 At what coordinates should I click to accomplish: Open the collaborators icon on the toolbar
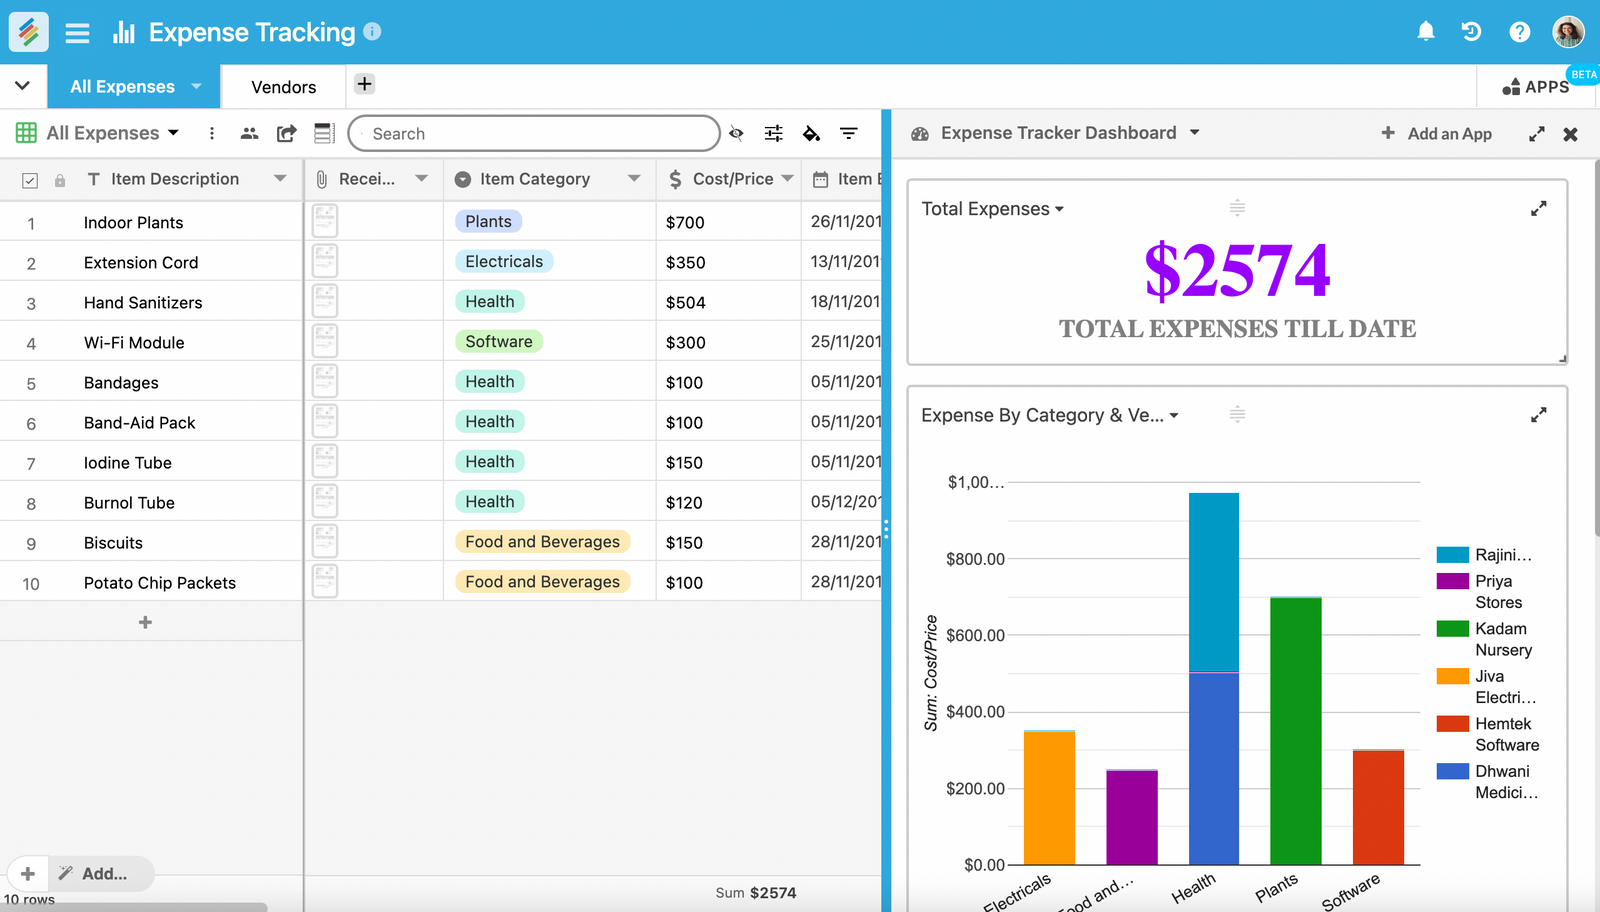[249, 133]
